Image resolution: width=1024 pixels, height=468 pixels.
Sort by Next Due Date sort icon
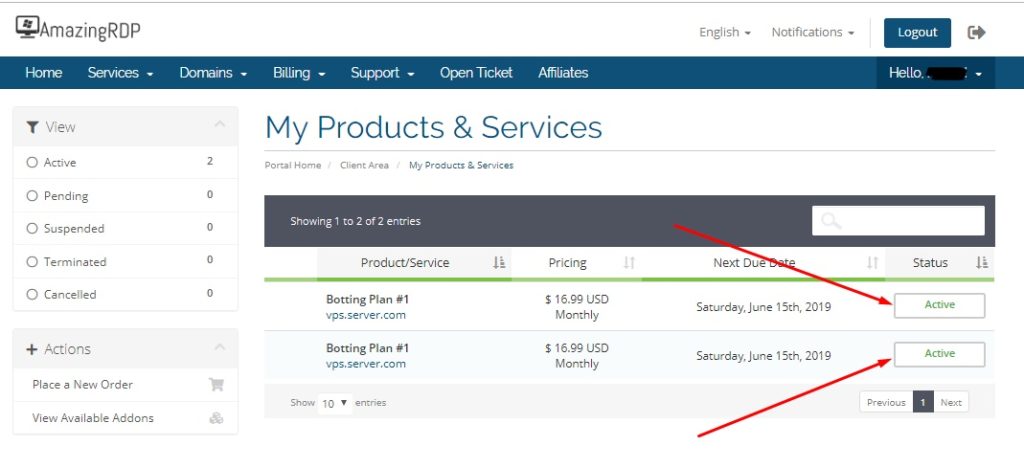(872, 263)
